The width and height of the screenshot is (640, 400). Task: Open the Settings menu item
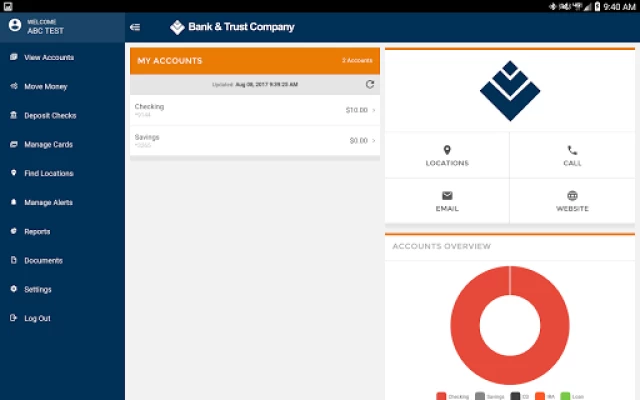coord(38,290)
